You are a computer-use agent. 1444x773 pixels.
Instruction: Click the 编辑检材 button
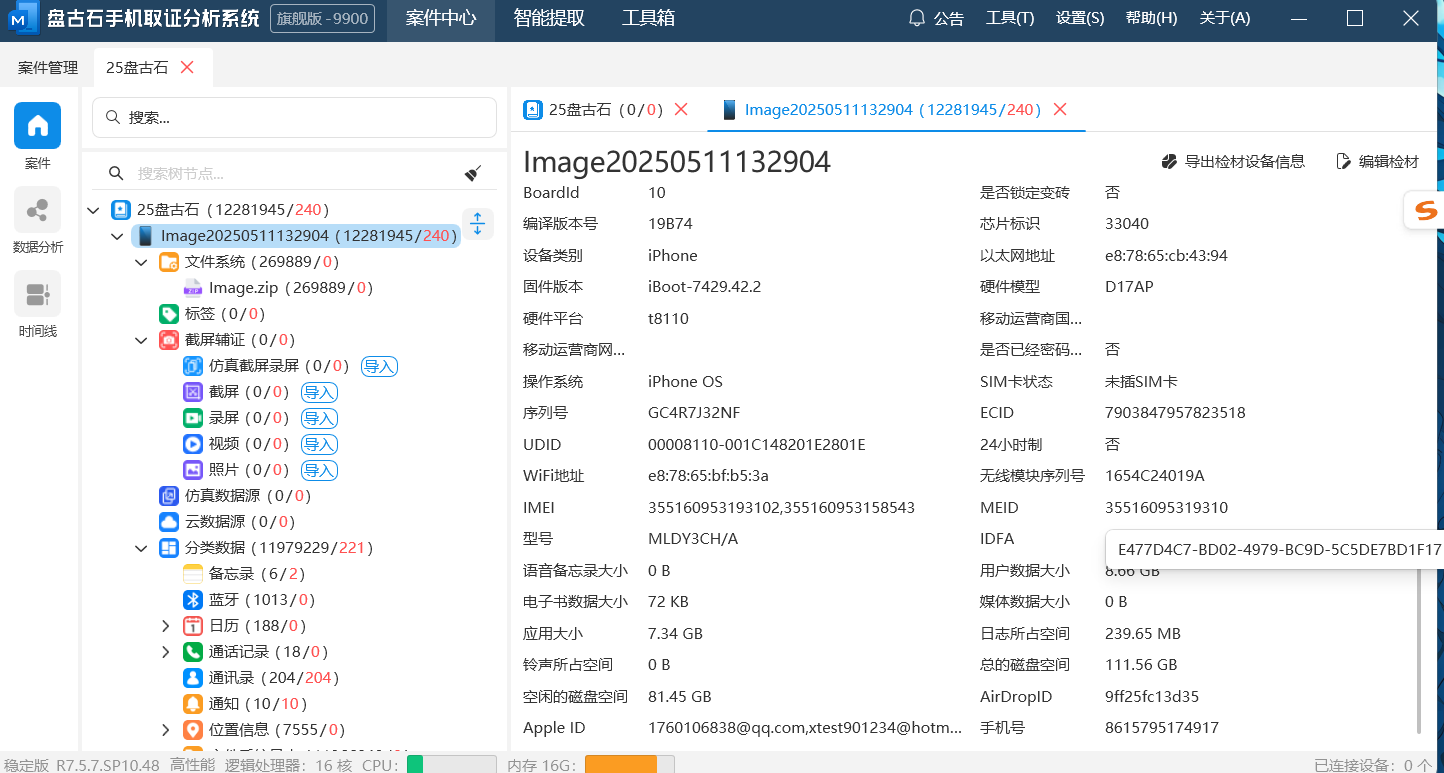pyautogui.click(x=1378, y=161)
